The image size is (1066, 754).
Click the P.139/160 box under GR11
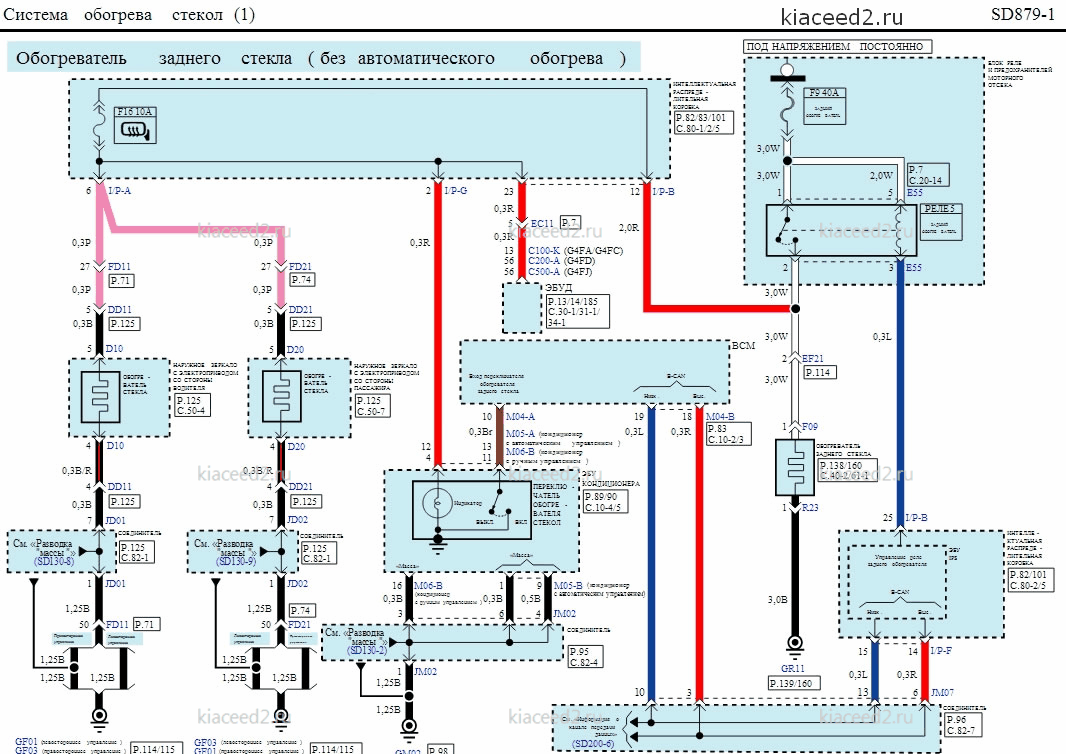click(x=793, y=683)
